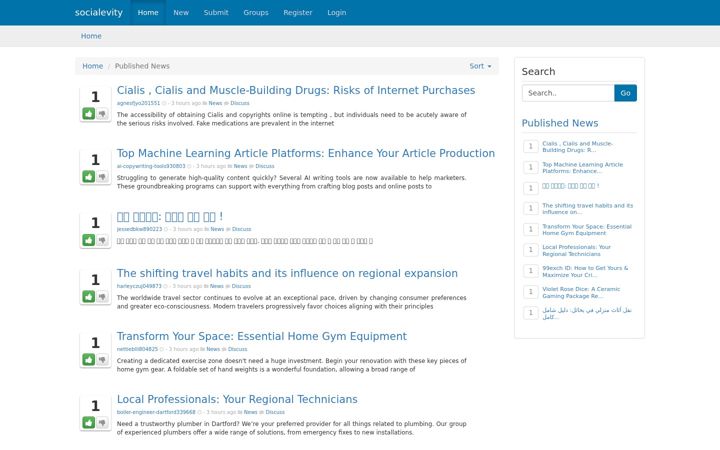Open the Groups menu item
Image resolution: width=720 pixels, height=450 pixels.
256,12
